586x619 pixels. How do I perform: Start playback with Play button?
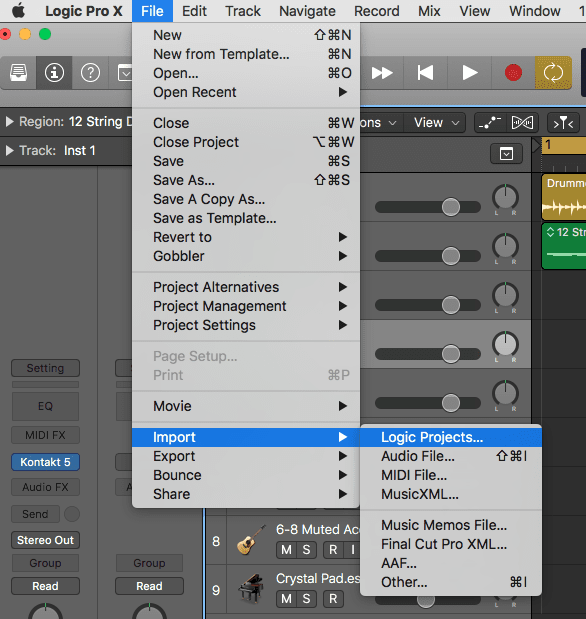pos(470,73)
